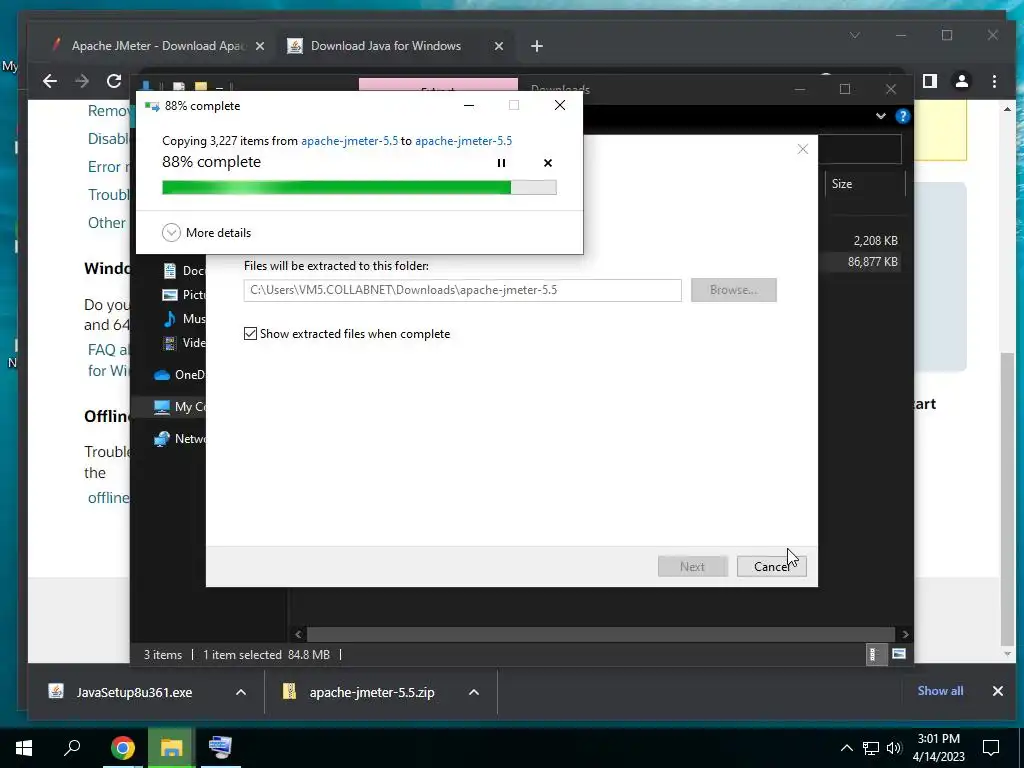Select Network in navigation pane
Viewport: 1024px width, 768px height.
click(x=178, y=439)
